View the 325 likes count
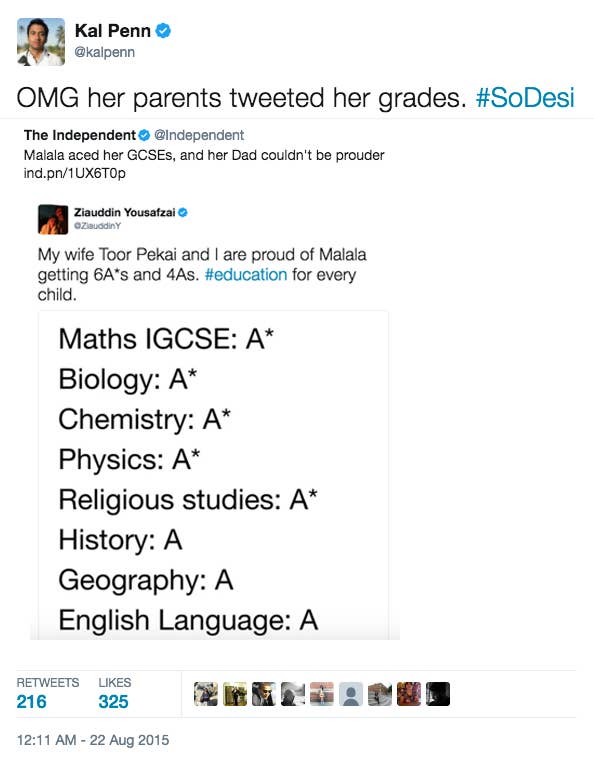594x757 pixels. pyautogui.click(x=113, y=701)
